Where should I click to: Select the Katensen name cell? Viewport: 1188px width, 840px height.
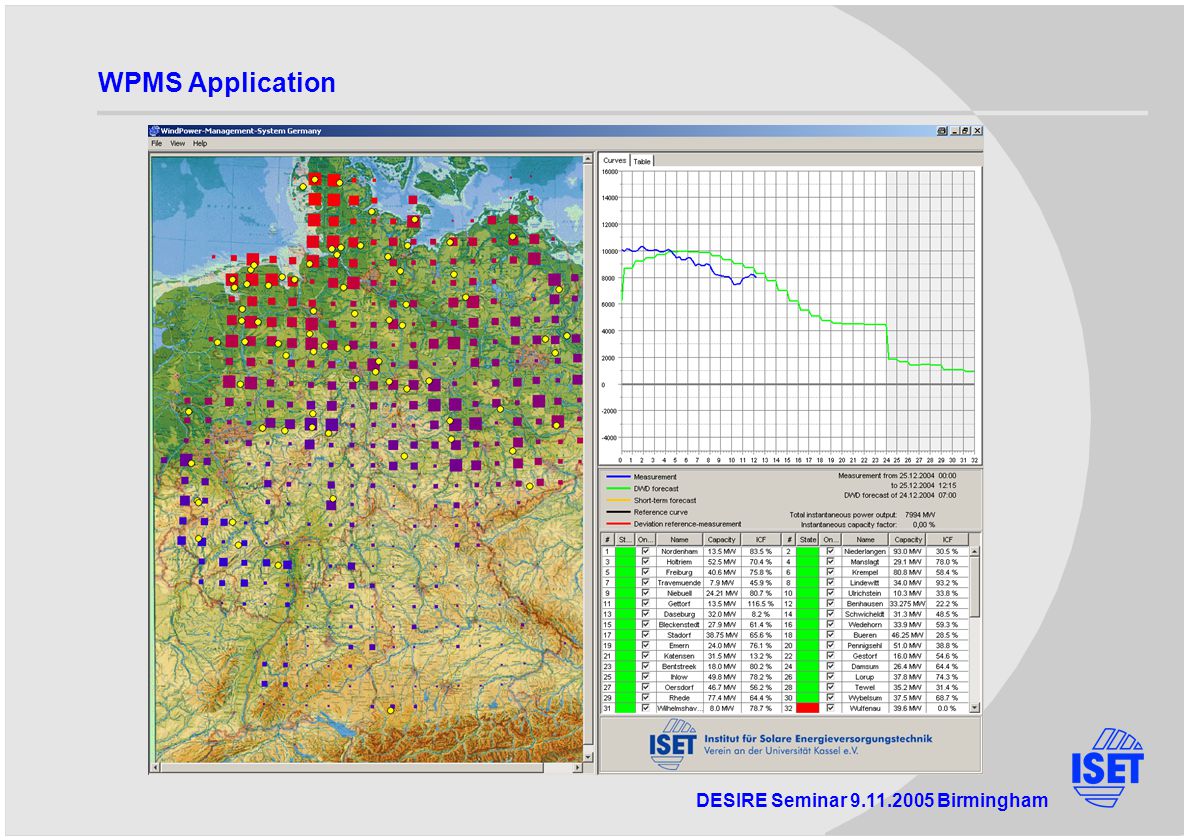[x=679, y=656]
